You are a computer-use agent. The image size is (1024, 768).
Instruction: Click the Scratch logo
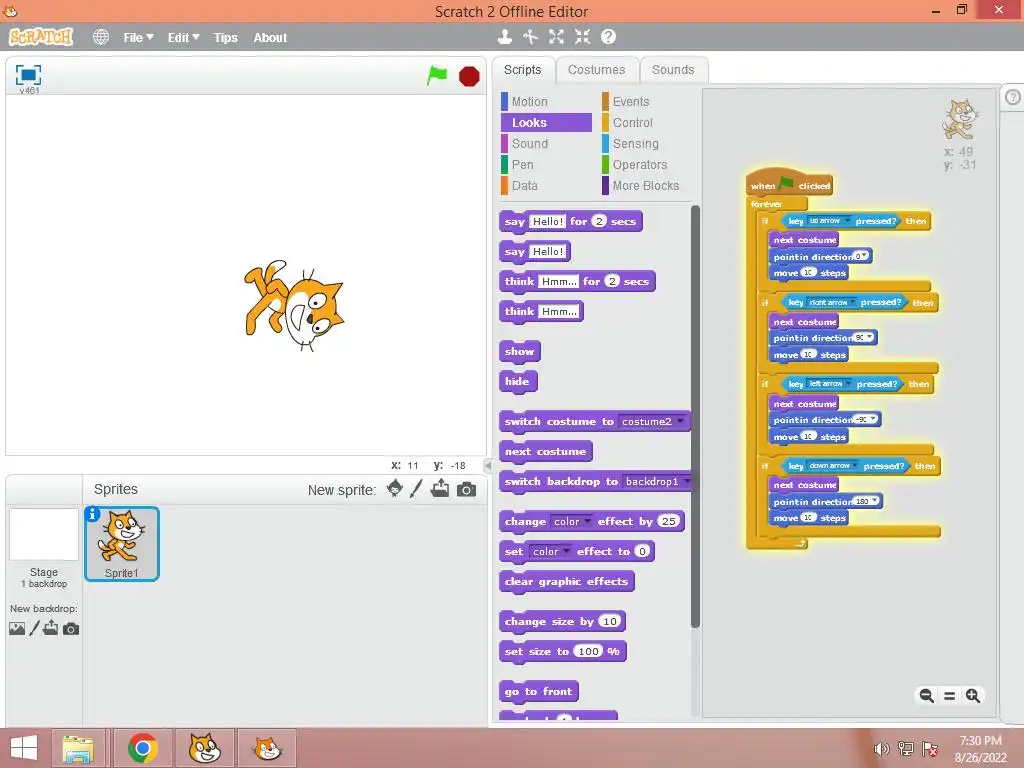(40, 37)
